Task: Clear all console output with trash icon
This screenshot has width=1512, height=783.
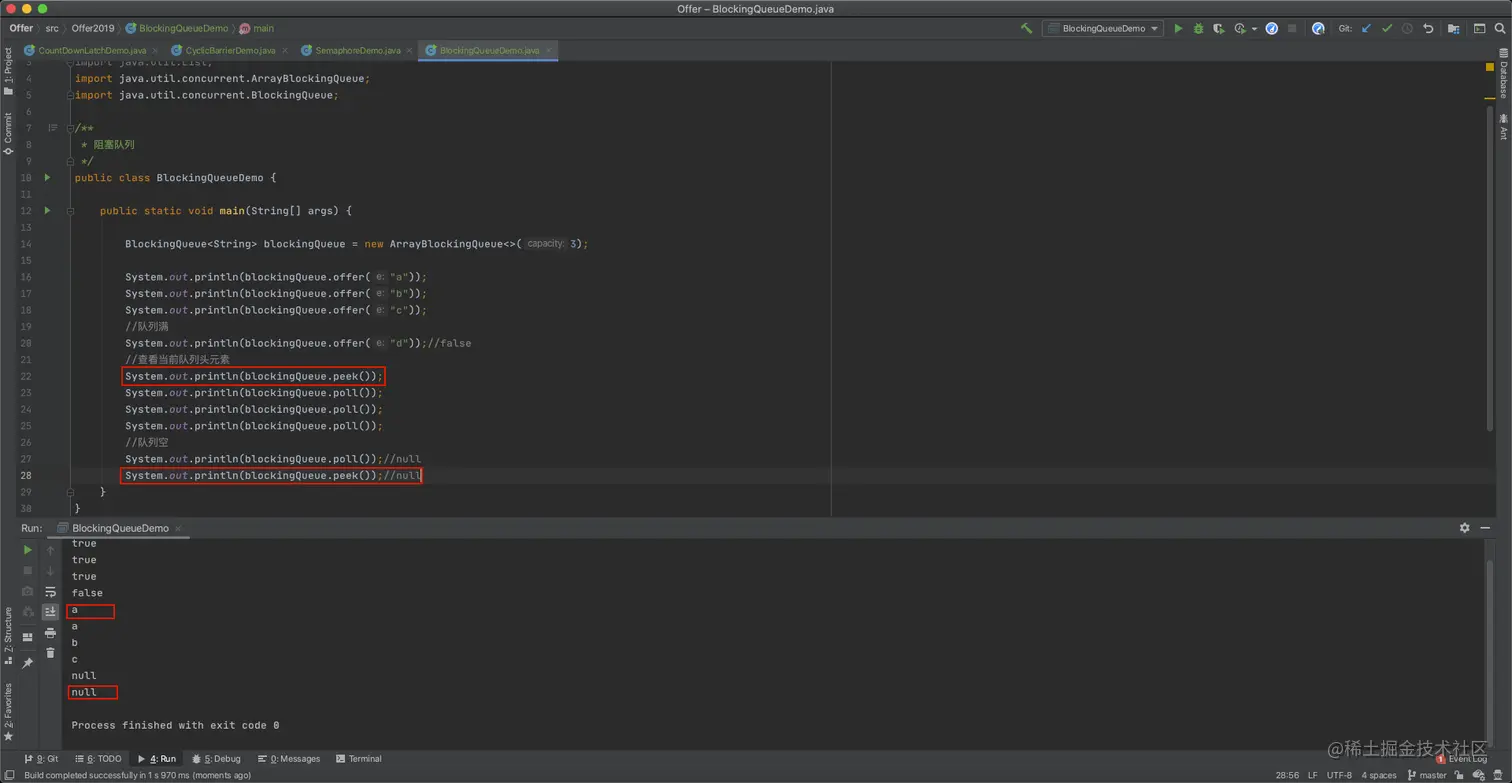Action: pyautogui.click(x=50, y=653)
